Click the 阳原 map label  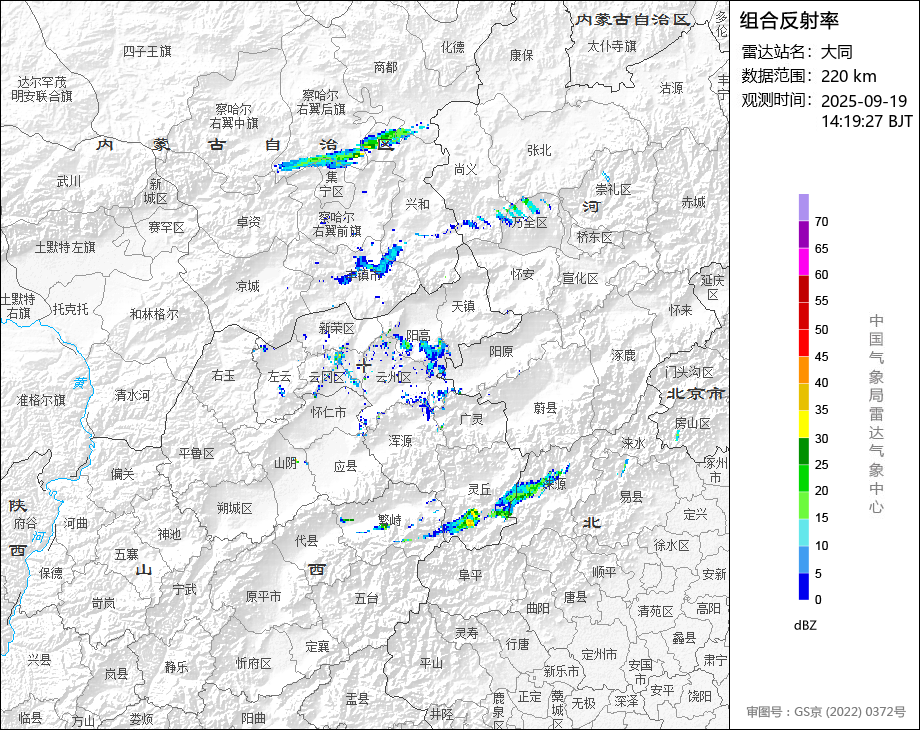501,351
